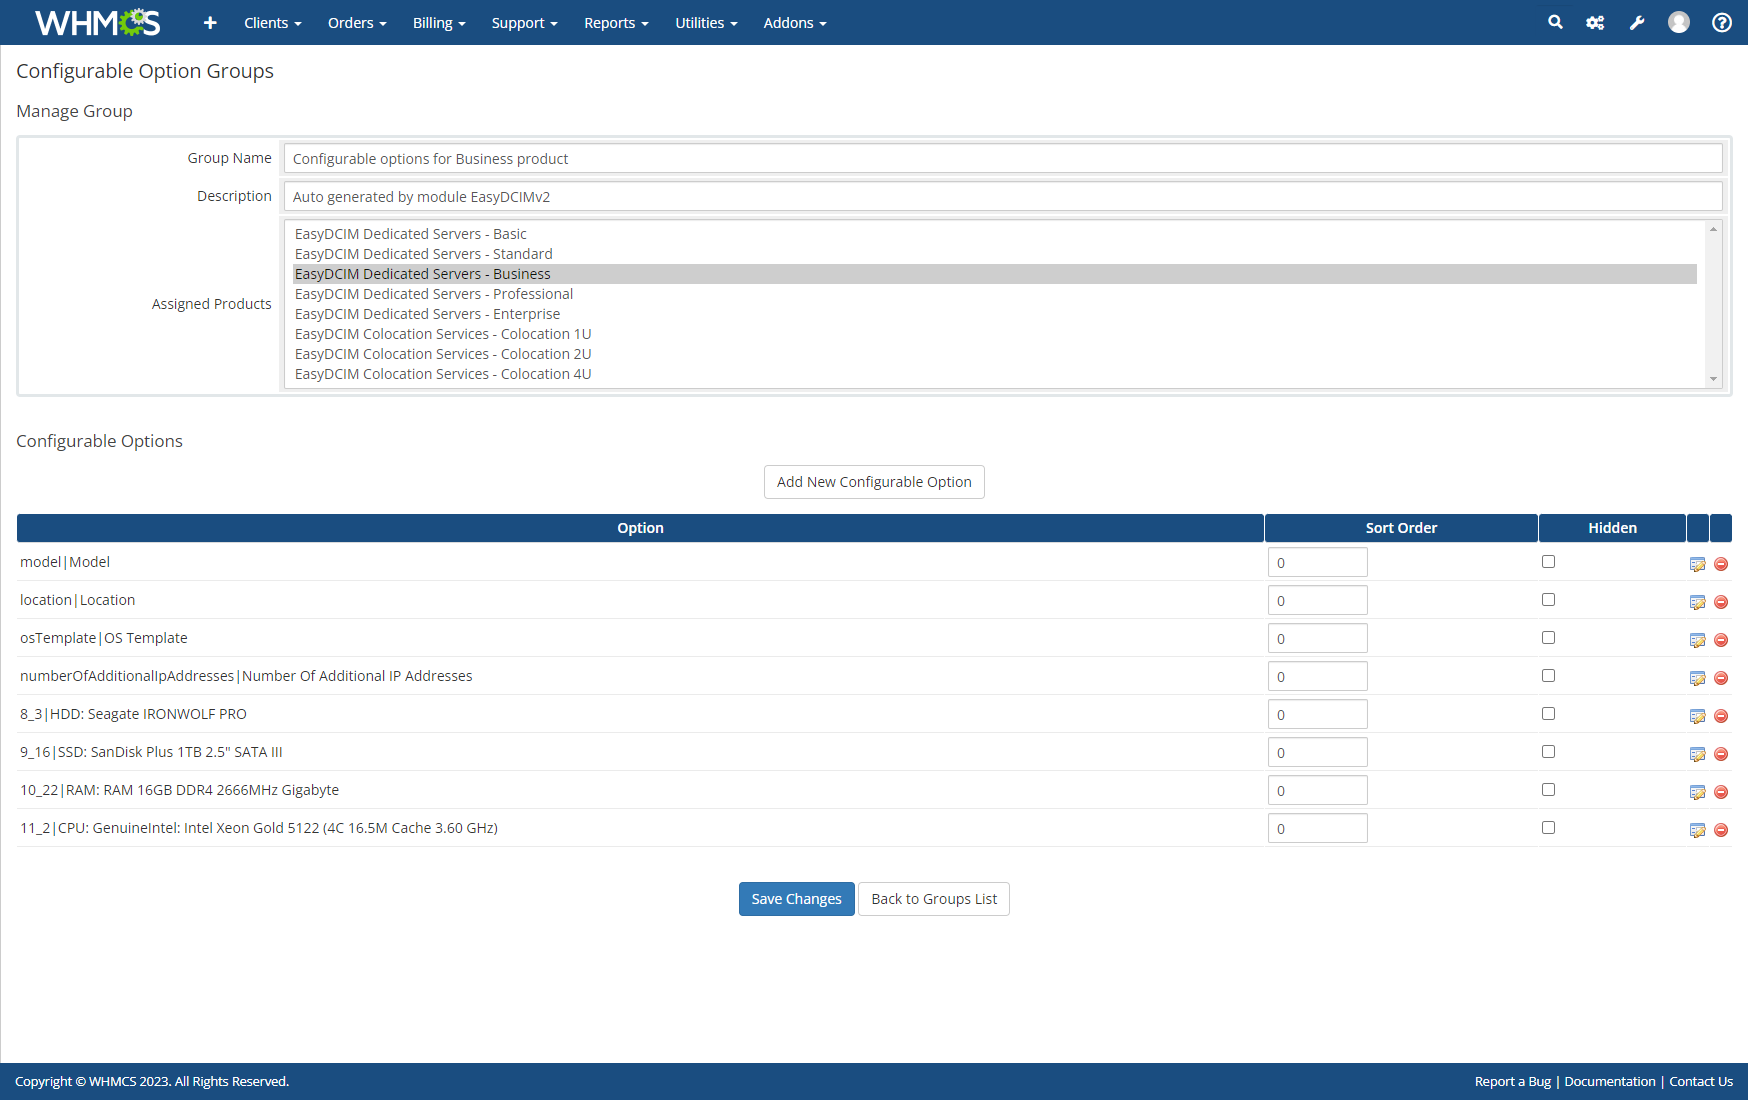Click Sort Order field for location|Location
The image size is (1748, 1100).
pyautogui.click(x=1317, y=600)
